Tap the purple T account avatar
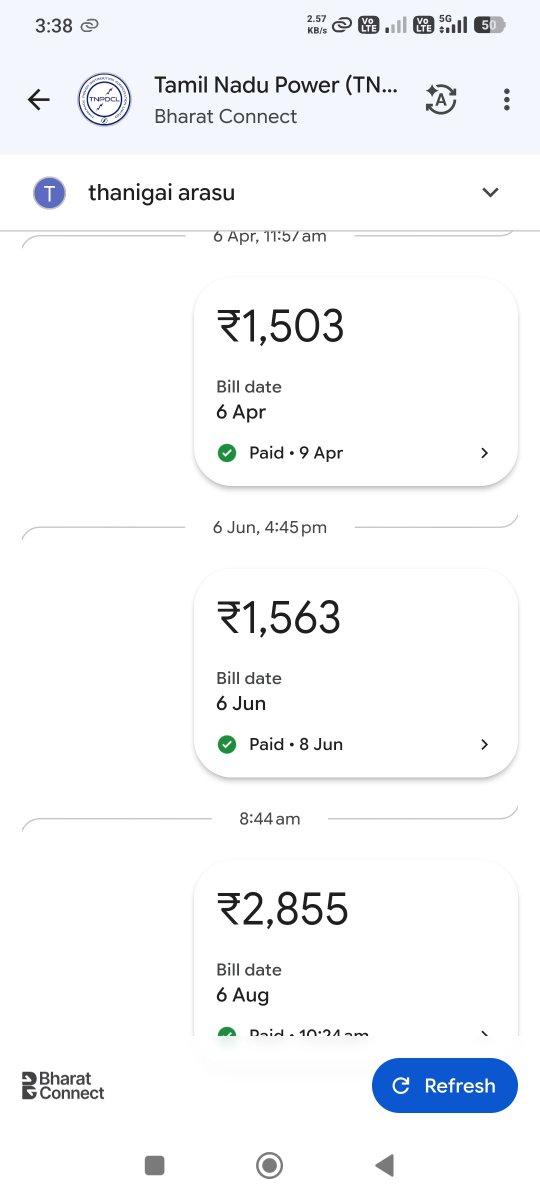540x1200 pixels. tap(50, 192)
